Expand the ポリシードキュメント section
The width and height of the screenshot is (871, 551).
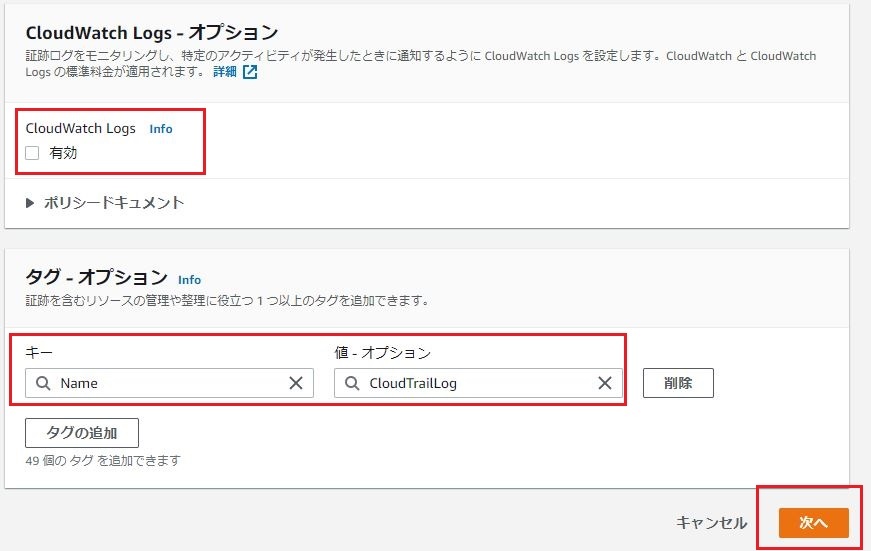tap(105, 203)
